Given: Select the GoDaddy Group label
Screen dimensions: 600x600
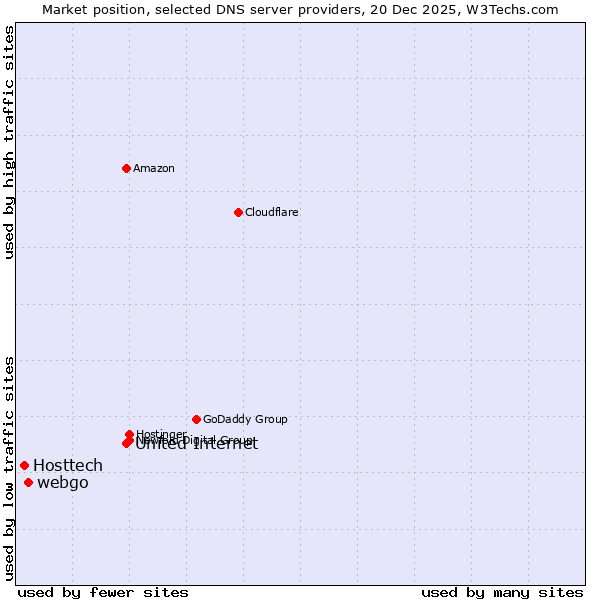Looking at the screenshot, I should (245, 419).
